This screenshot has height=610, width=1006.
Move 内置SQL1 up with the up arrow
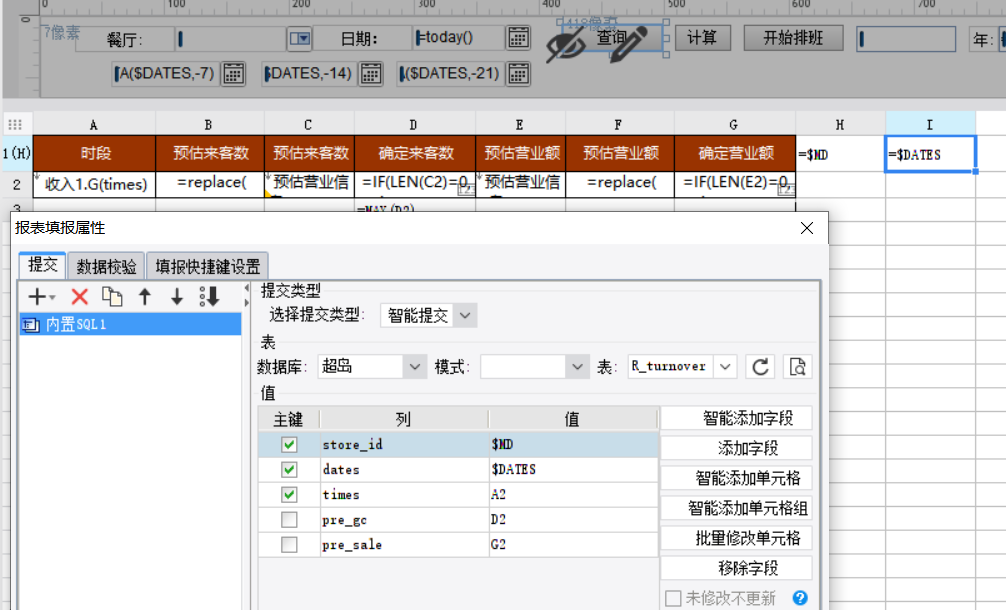click(x=145, y=297)
